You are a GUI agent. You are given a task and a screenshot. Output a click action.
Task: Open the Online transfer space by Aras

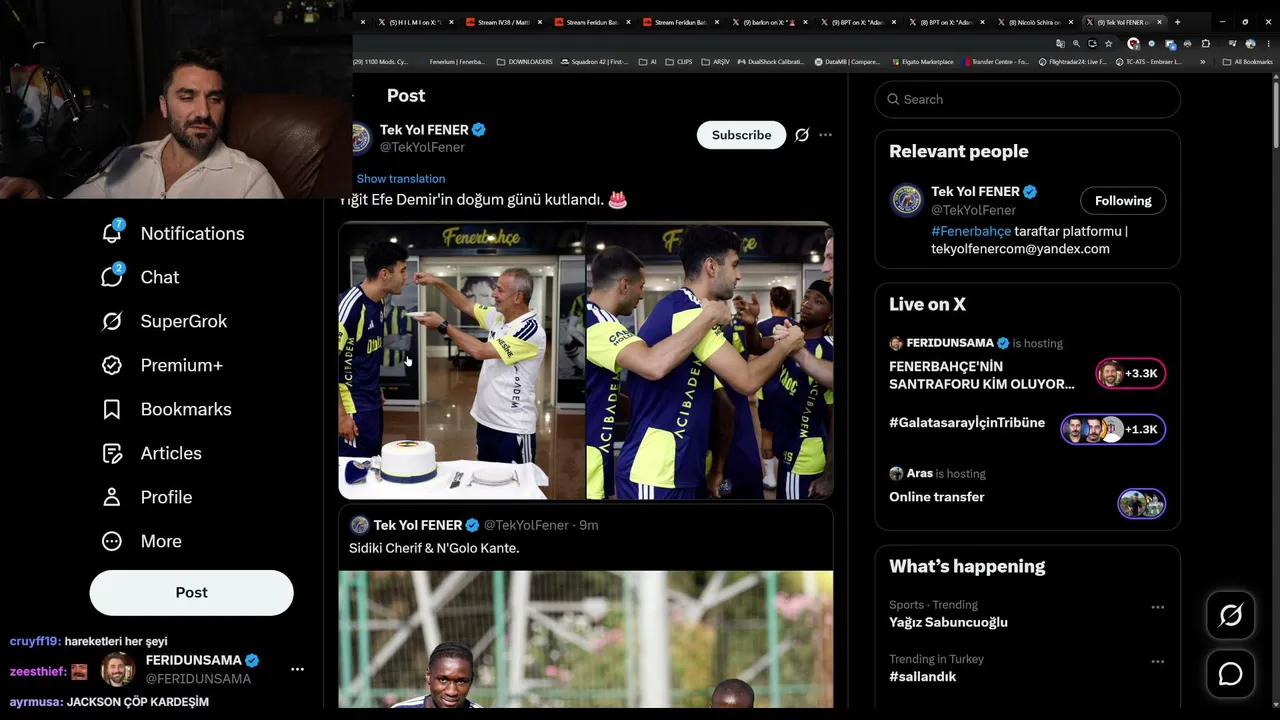[x=937, y=497]
